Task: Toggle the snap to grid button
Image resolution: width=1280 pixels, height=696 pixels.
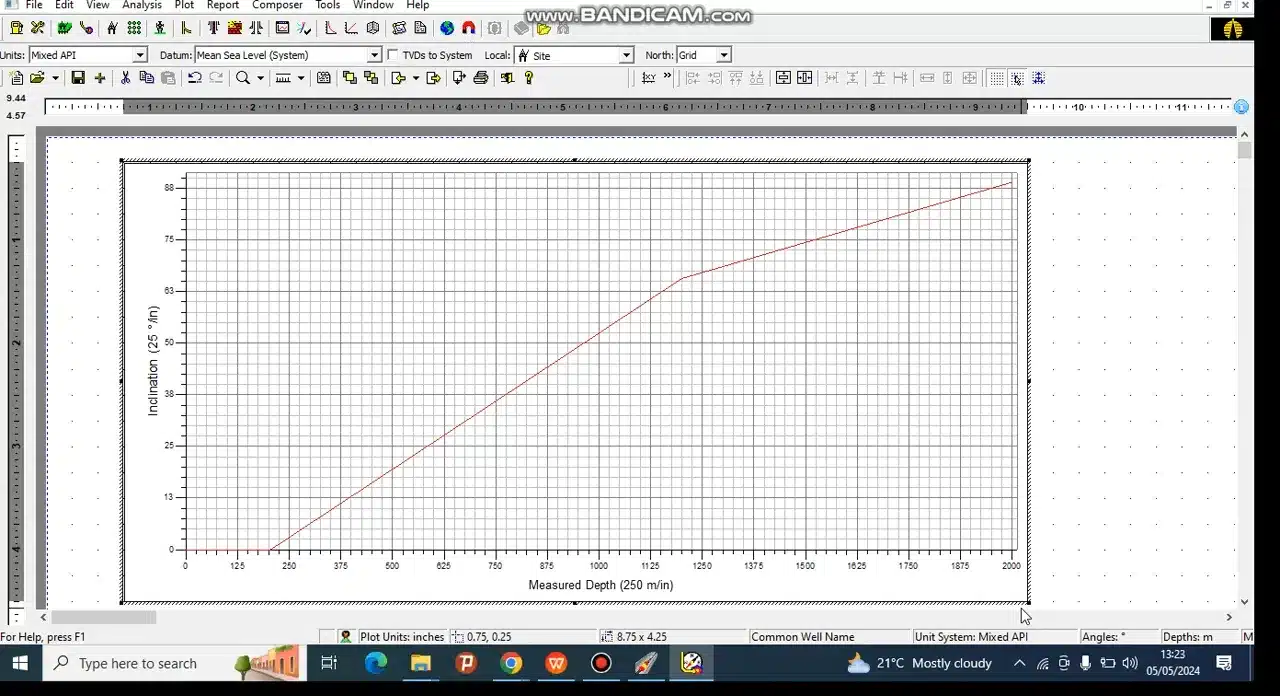Action: [x=1017, y=78]
